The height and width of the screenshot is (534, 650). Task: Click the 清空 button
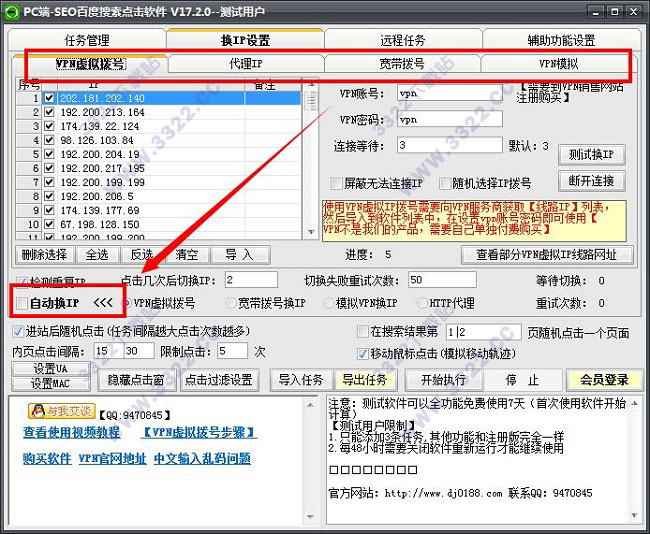coord(187,255)
